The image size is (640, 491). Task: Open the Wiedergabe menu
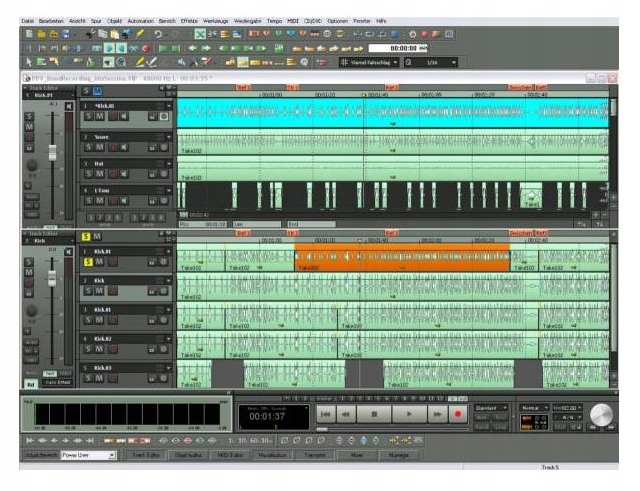247,21
